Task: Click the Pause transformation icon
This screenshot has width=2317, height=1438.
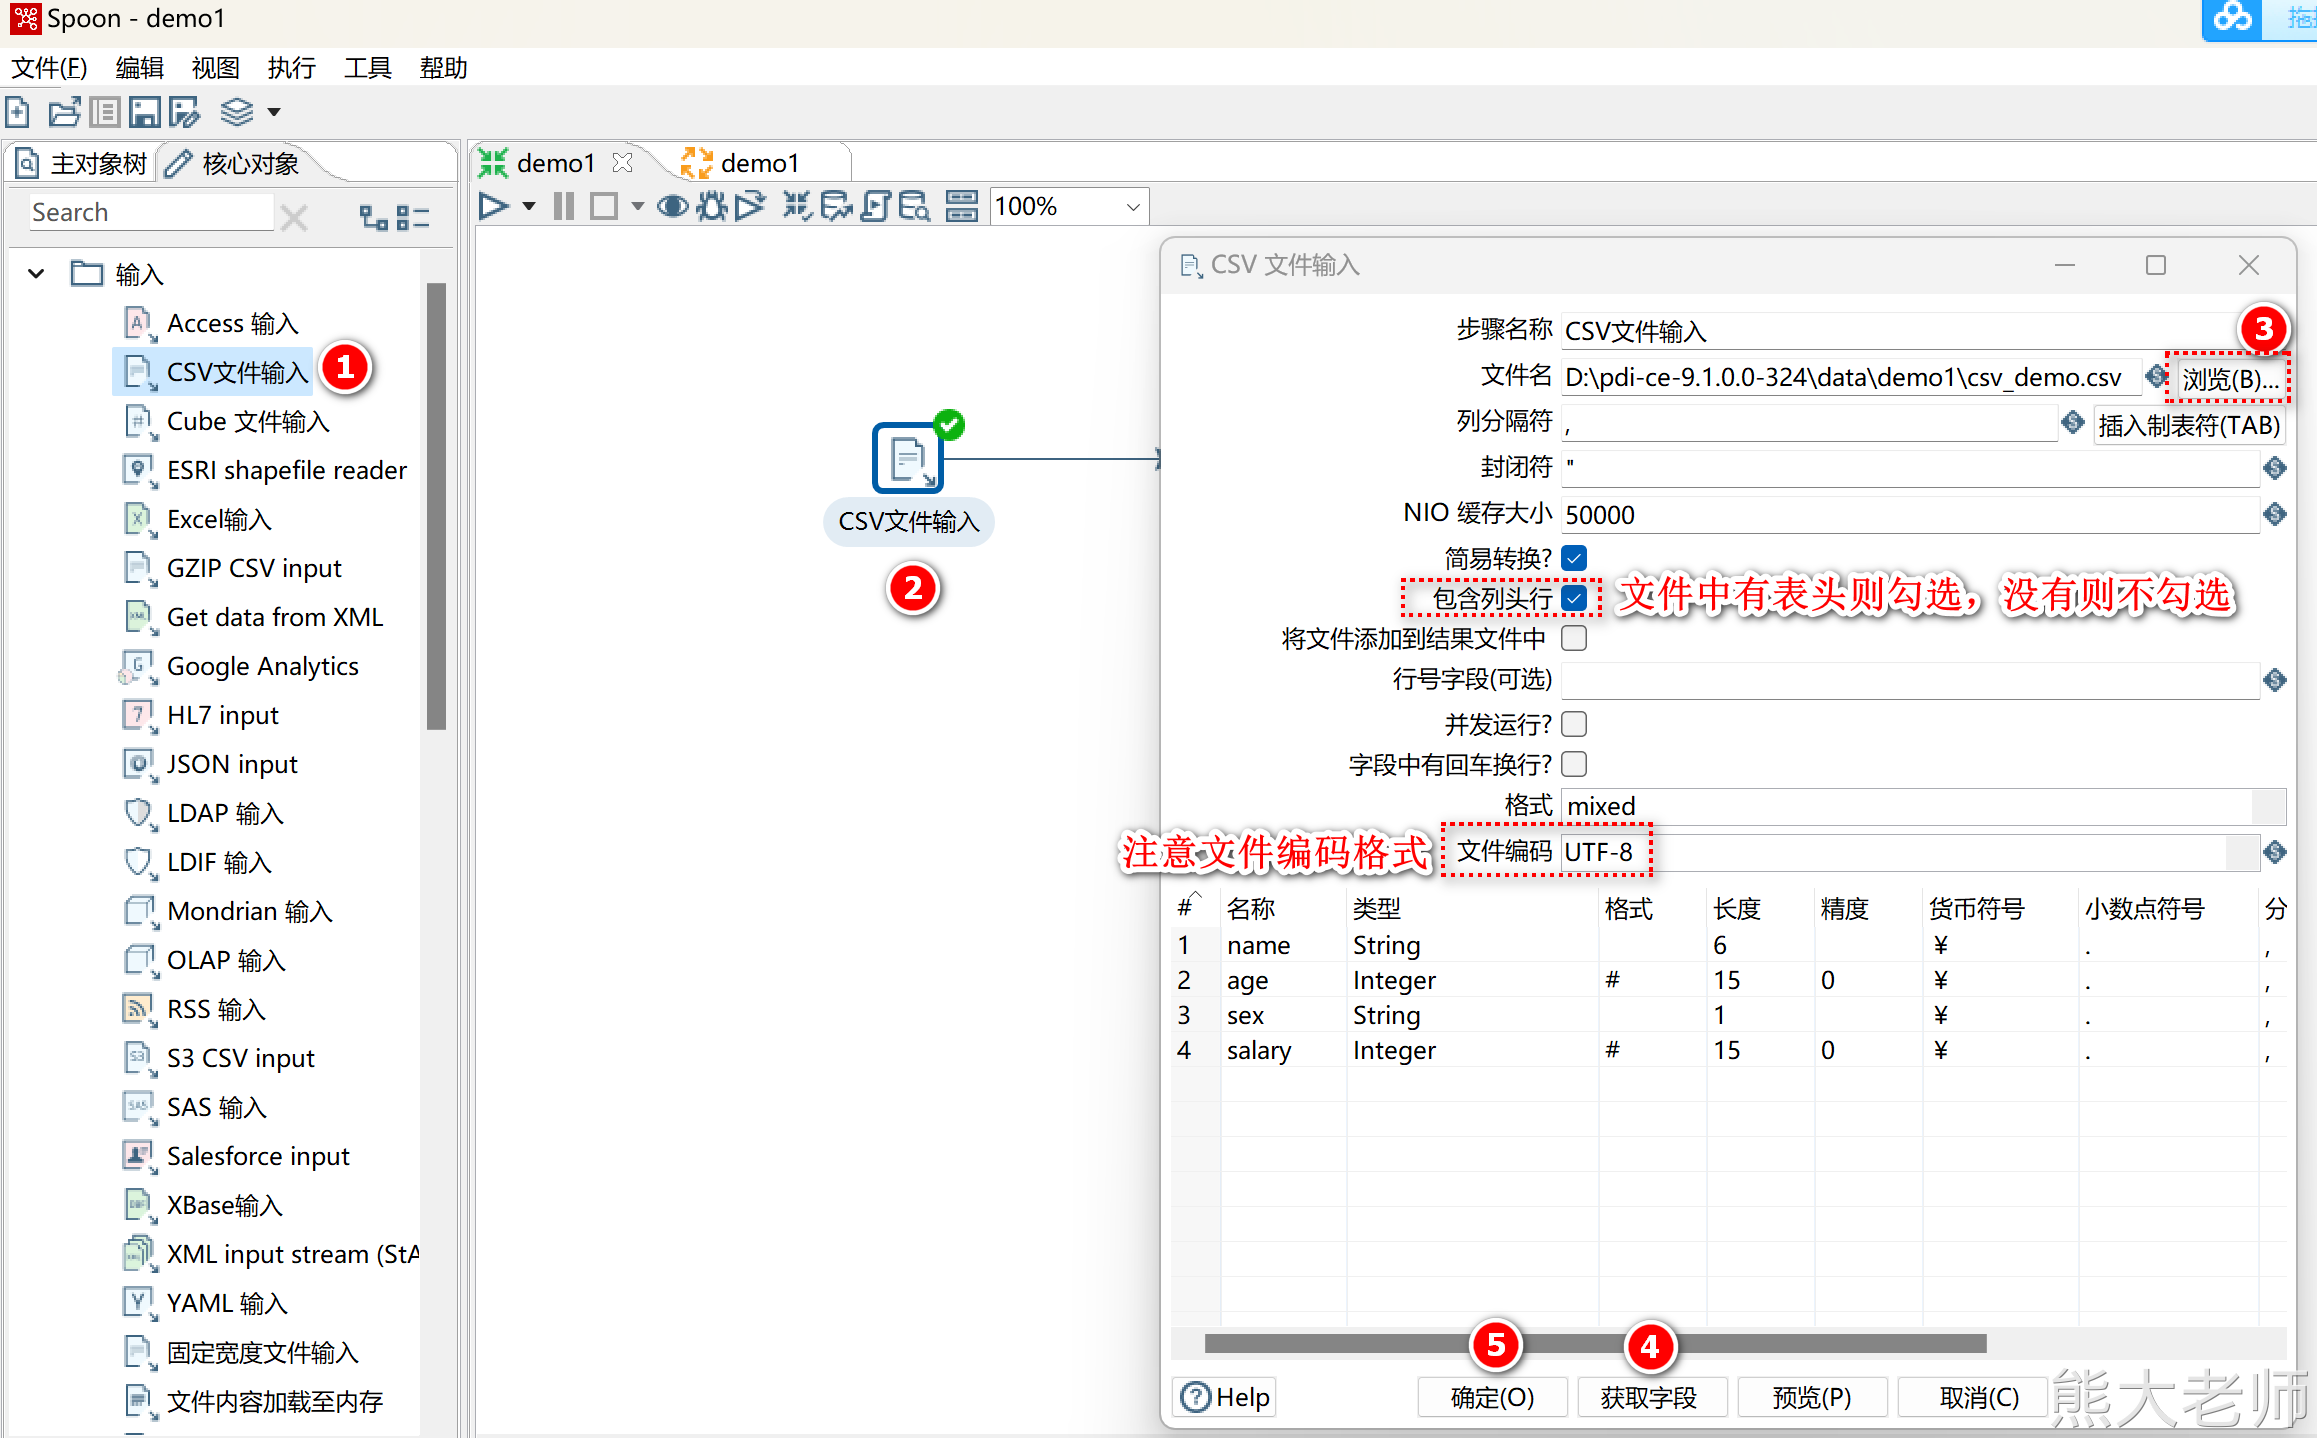Action: [x=564, y=207]
